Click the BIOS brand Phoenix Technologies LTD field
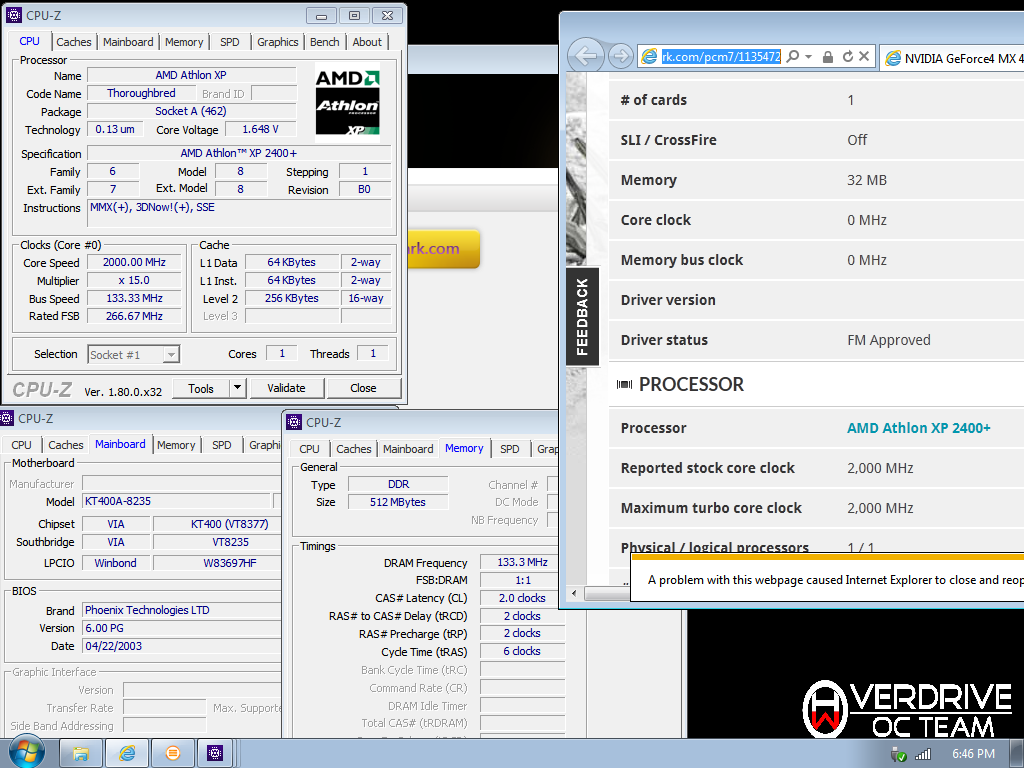The height and width of the screenshot is (768, 1024). [182, 610]
